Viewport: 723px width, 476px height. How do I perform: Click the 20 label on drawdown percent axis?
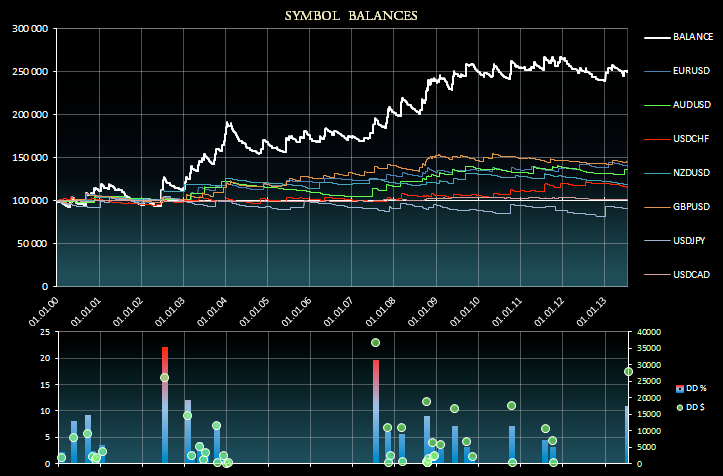click(45, 358)
